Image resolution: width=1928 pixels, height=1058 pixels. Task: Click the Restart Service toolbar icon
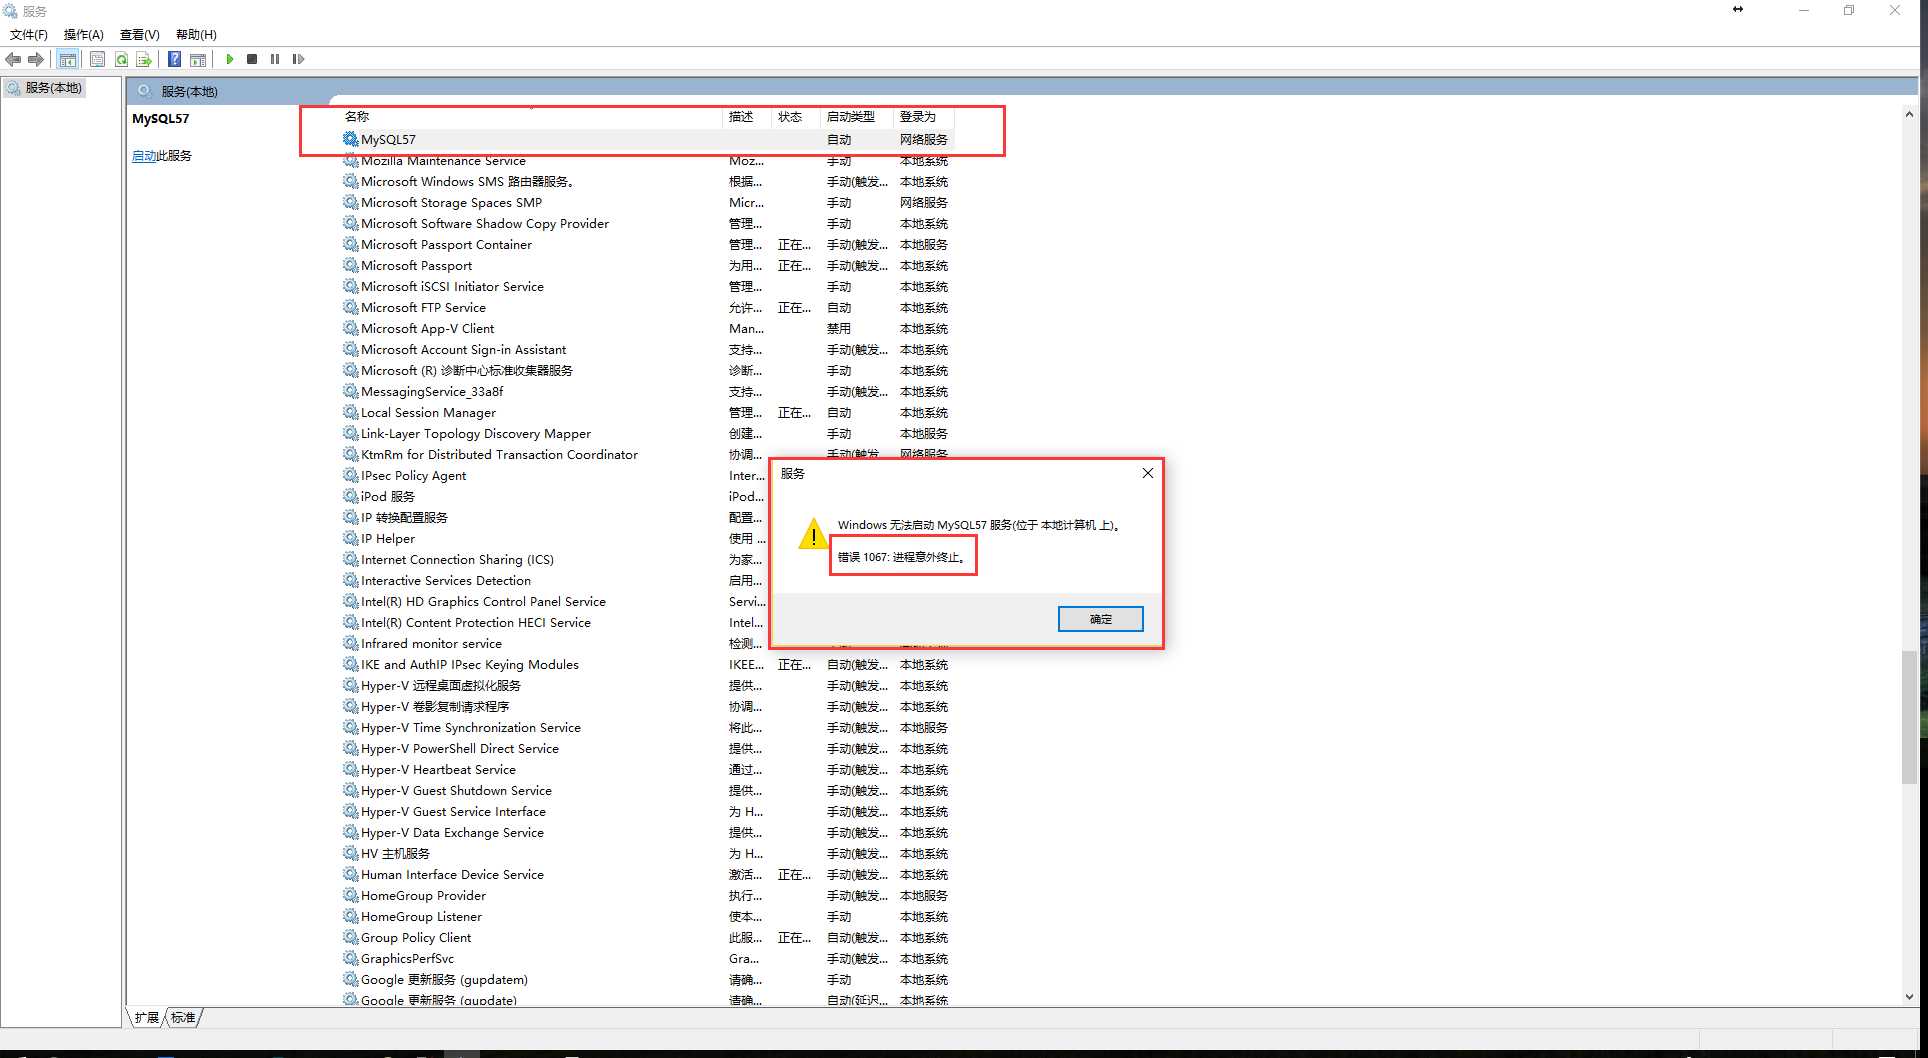pos(298,59)
